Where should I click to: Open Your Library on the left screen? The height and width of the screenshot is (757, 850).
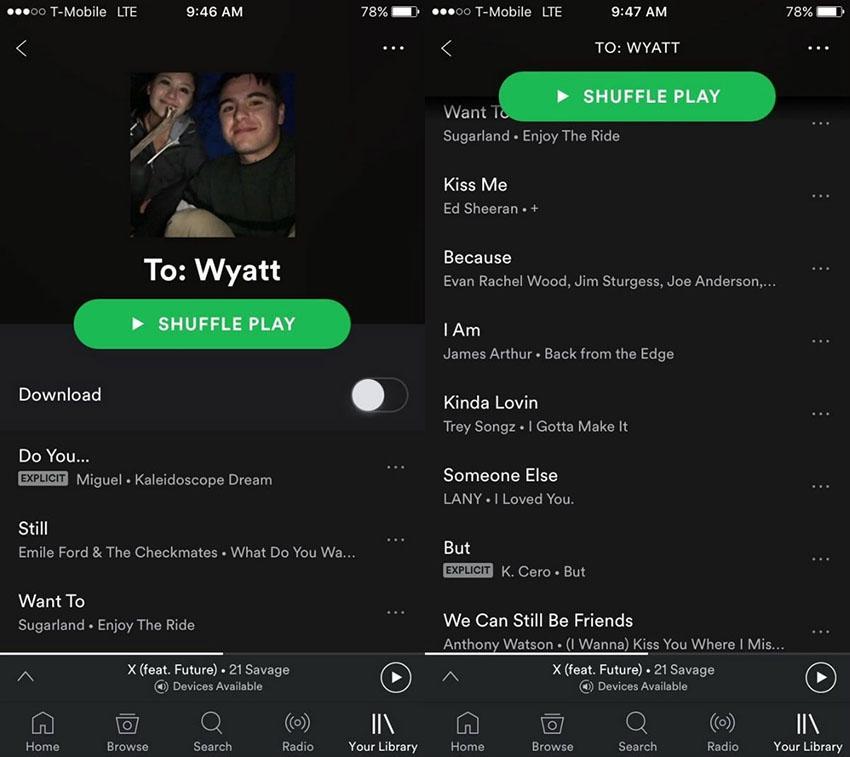383,733
